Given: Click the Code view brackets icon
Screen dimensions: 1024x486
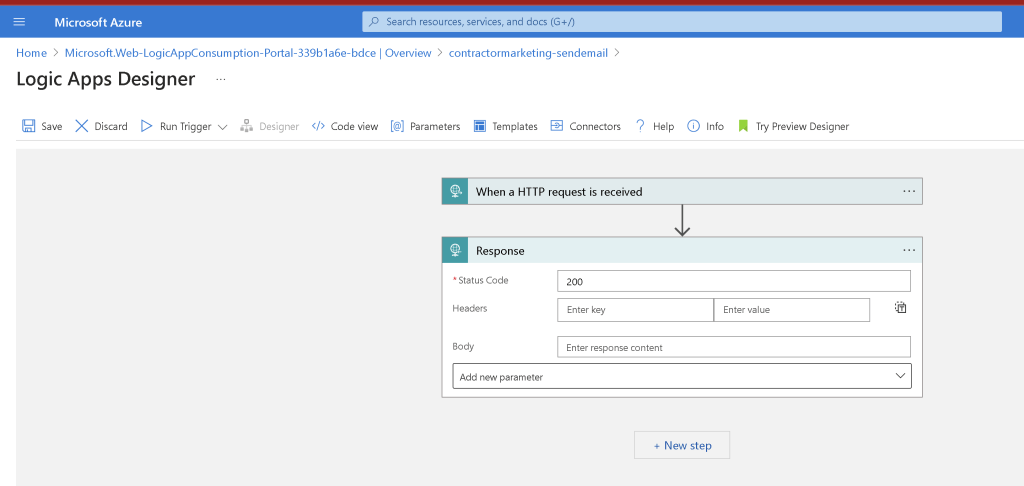Looking at the screenshot, I should coord(318,126).
